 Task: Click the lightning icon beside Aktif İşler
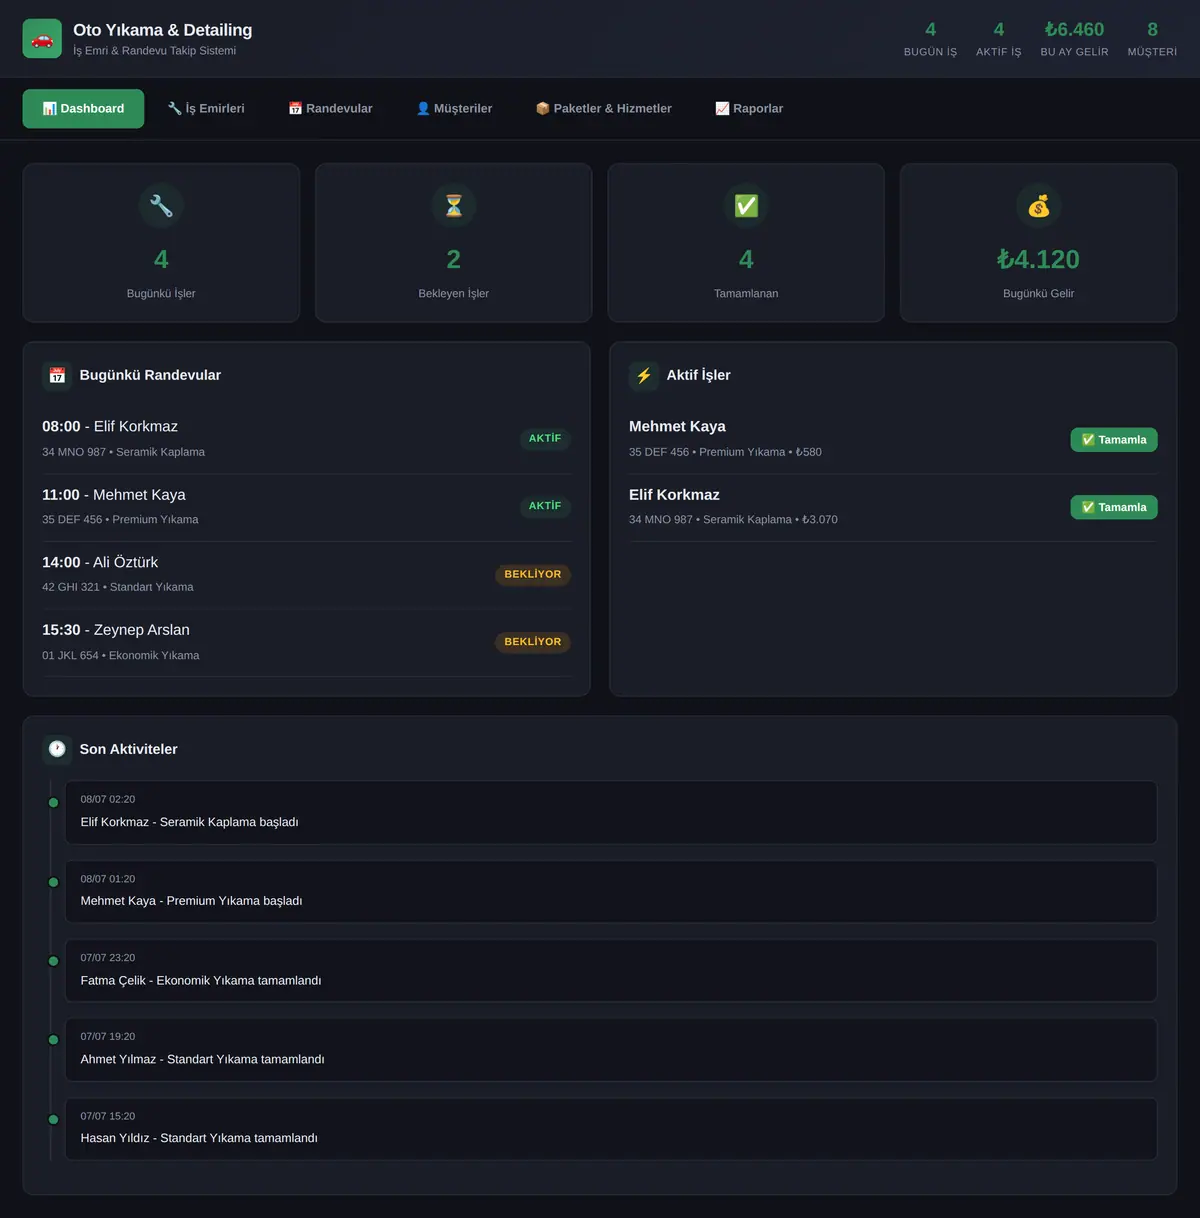coord(644,375)
